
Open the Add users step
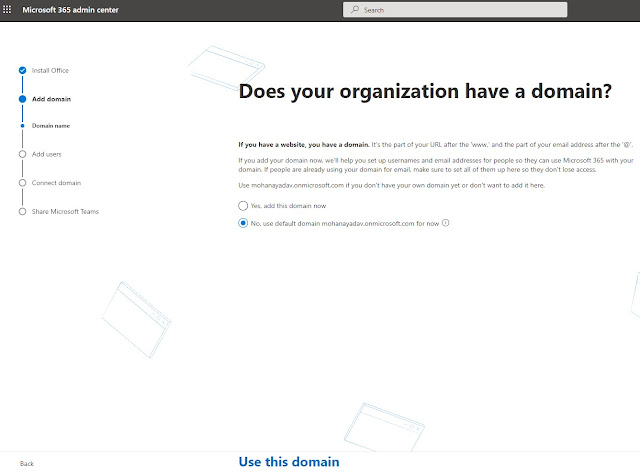(x=47, y=154)
